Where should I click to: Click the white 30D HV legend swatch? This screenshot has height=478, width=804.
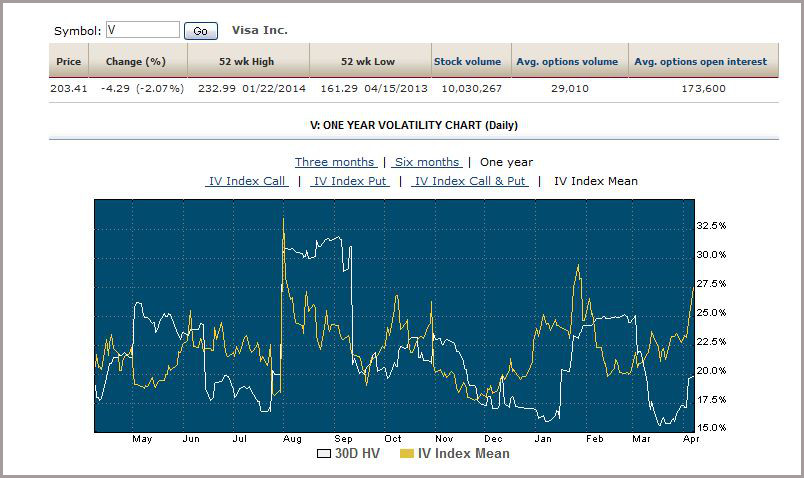tap(324, 453)
